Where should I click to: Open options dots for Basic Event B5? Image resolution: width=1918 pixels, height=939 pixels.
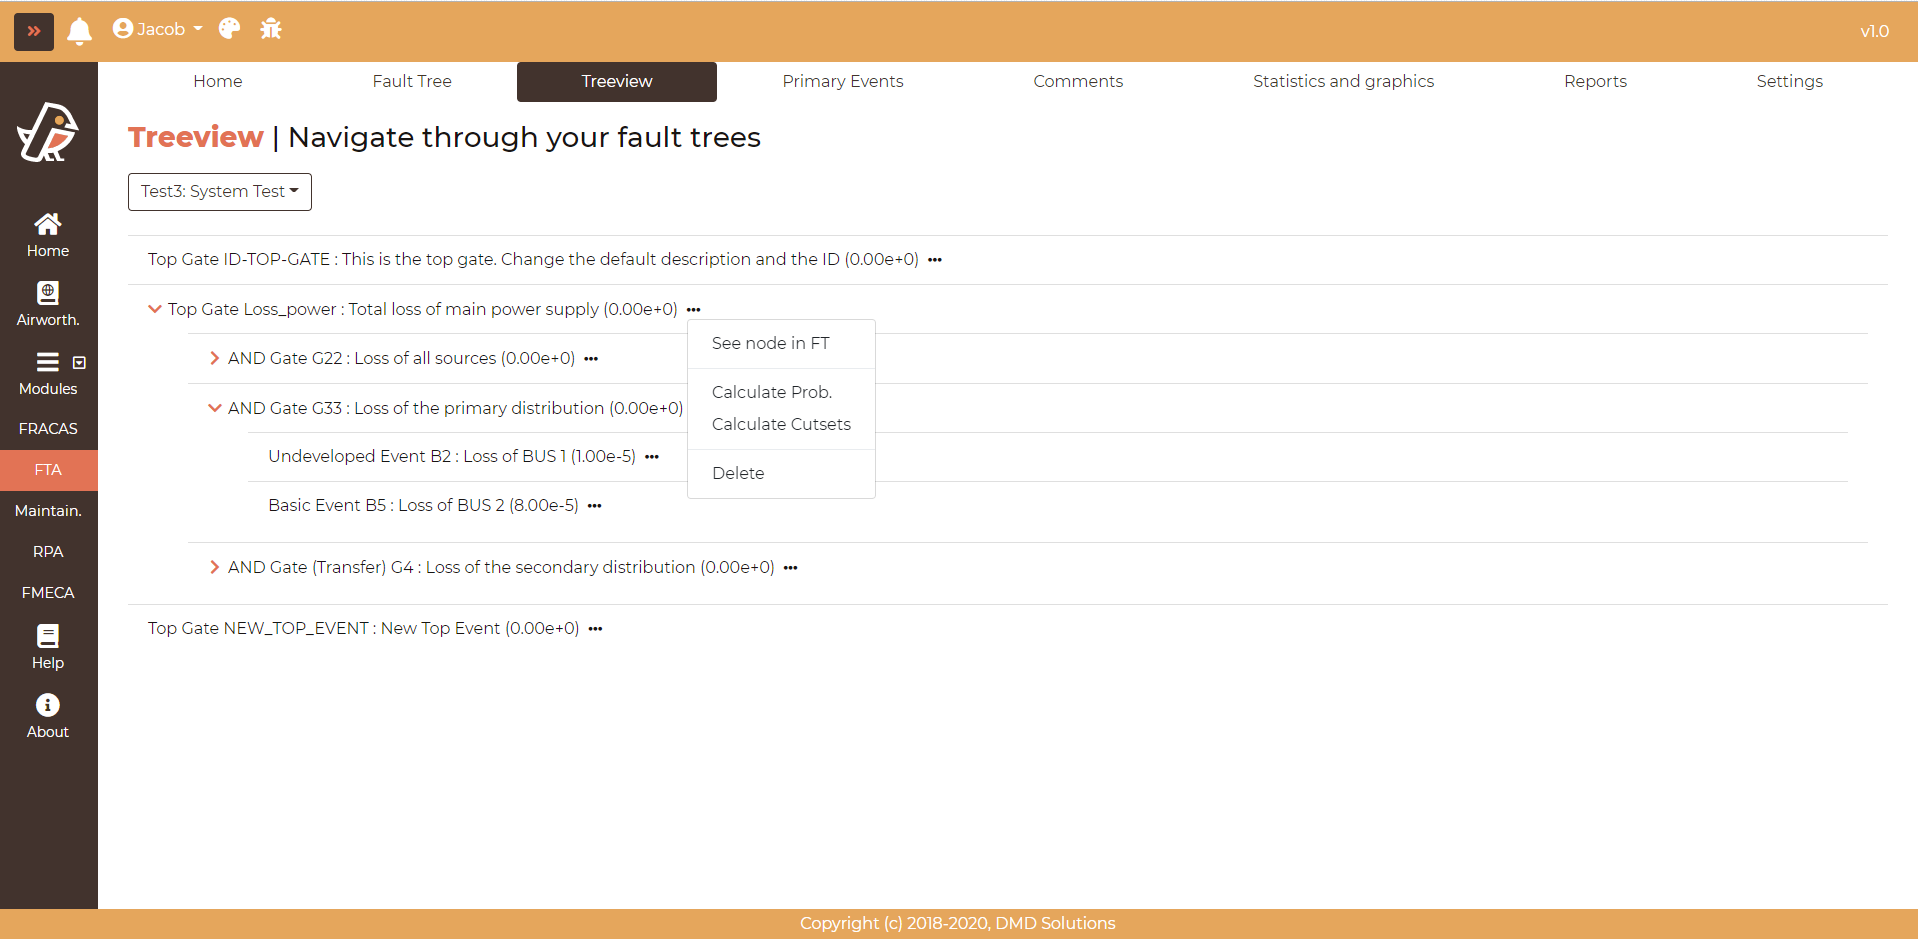pyautogui.click(x=595, y=506)
